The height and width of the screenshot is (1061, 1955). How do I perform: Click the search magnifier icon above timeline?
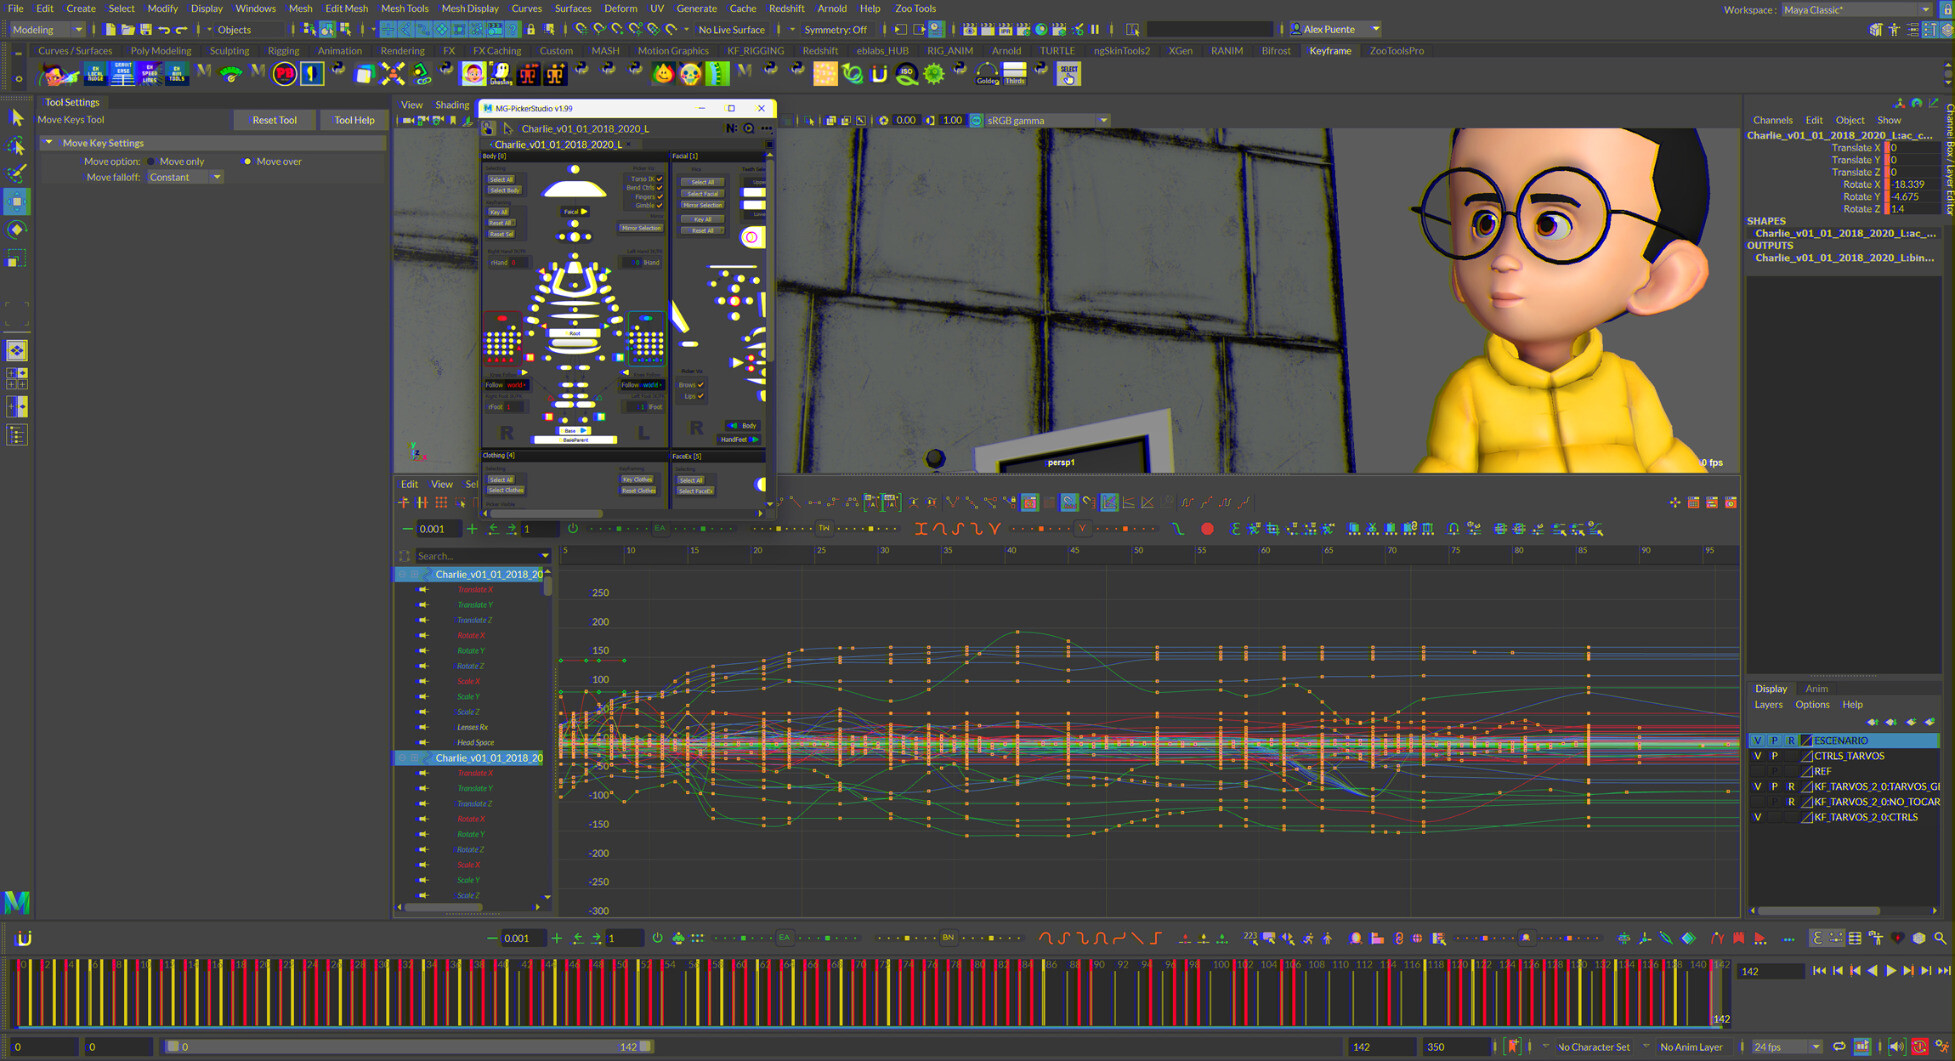(1940, 939)
